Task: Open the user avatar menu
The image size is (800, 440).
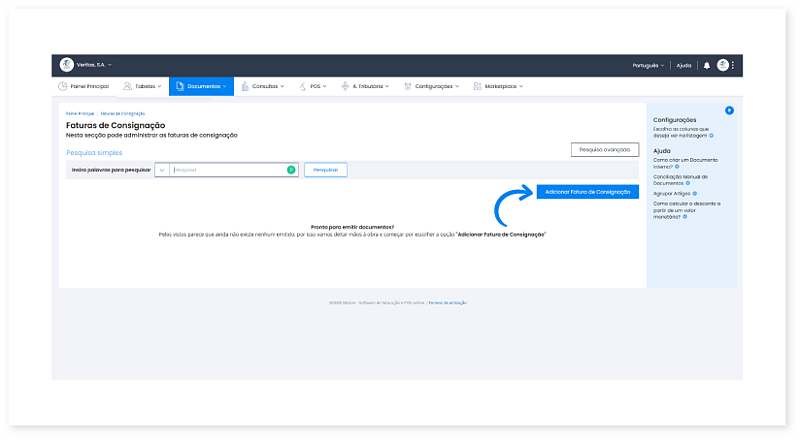Action: [722, 65]
